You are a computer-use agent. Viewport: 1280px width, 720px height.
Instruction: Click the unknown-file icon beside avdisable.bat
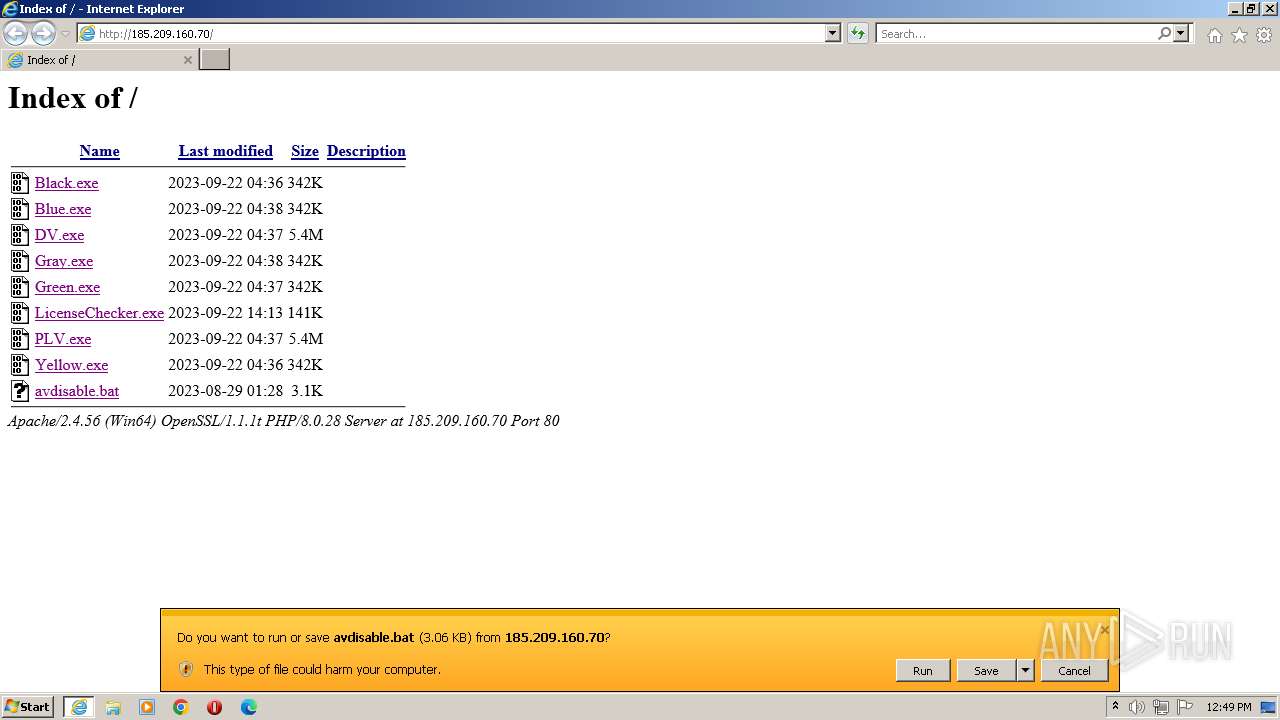pyautogui.click(x=20, y=390)
